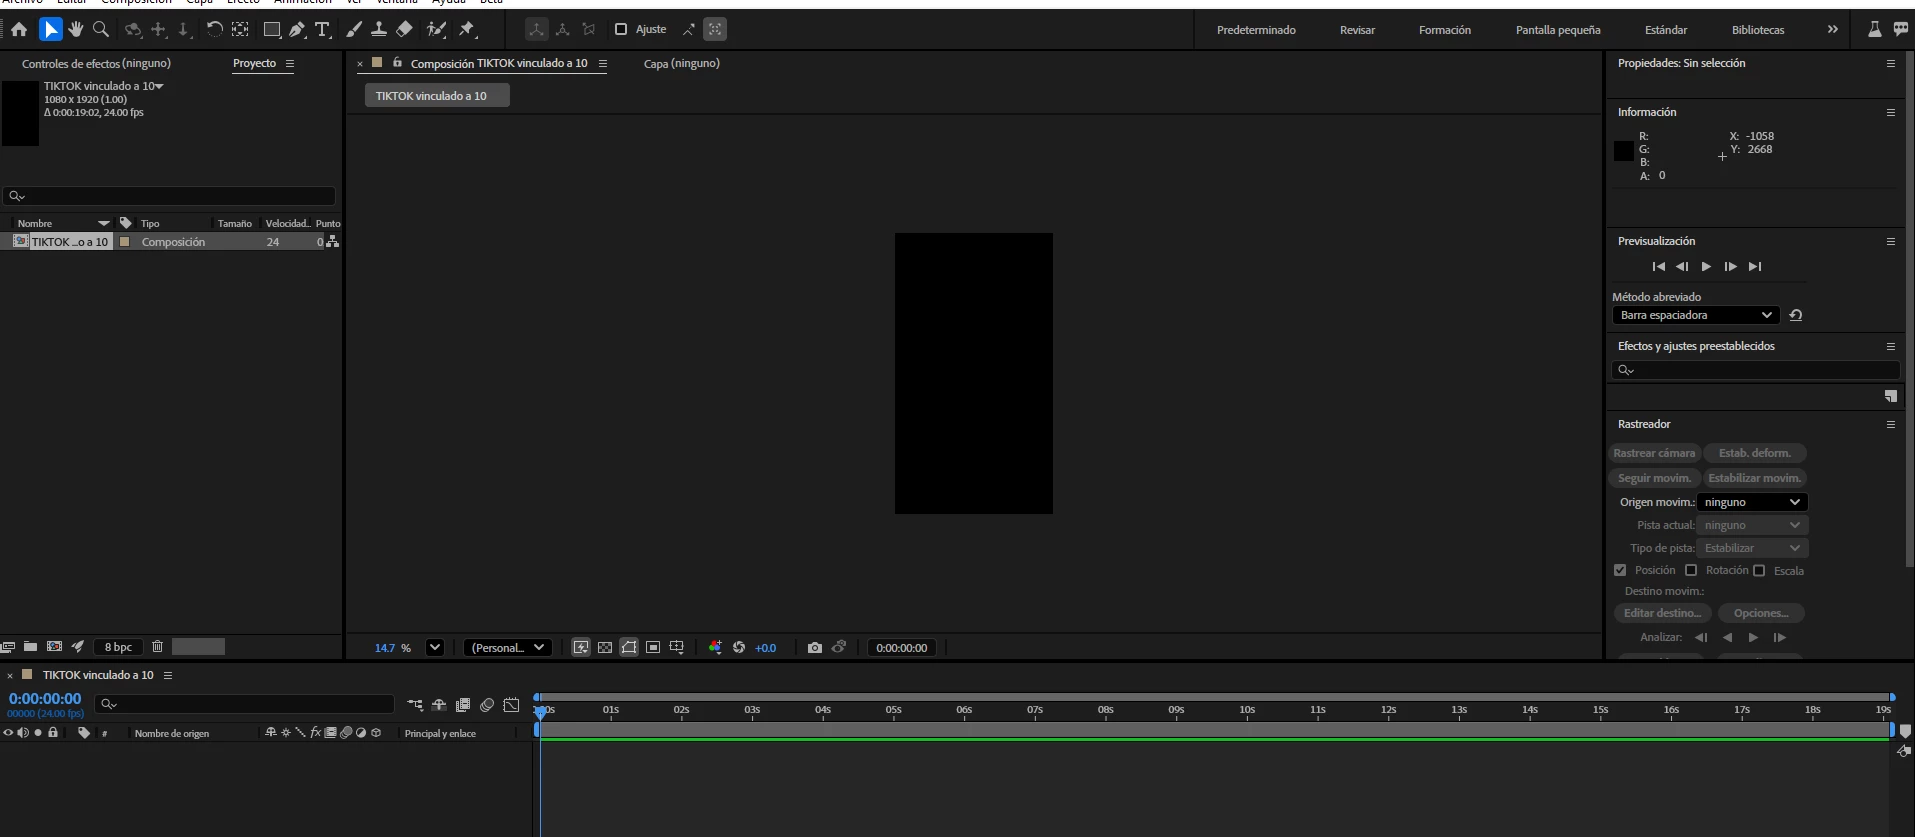Viewport: 1915px width, 837px height.
Task: Select the Pen tool
Action: (297, 30)
